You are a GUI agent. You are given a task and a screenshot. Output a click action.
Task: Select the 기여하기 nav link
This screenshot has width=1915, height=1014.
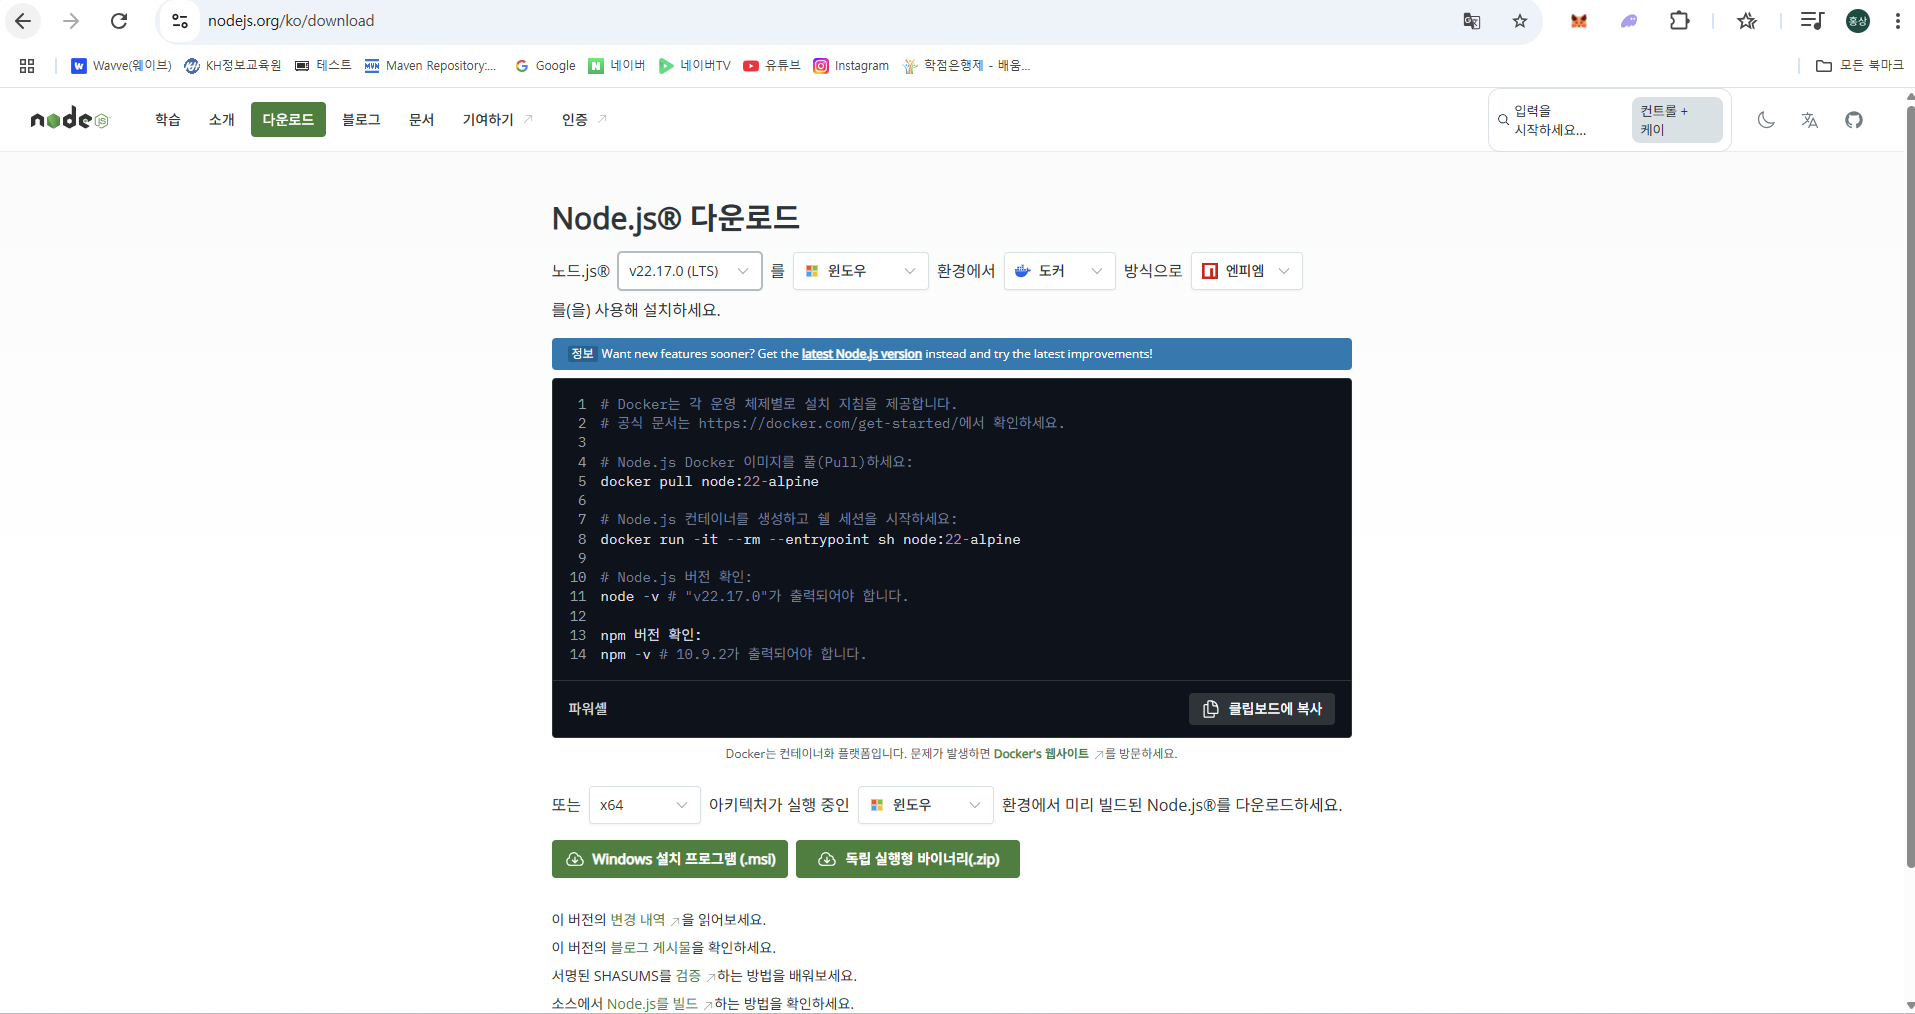(497, 120)
